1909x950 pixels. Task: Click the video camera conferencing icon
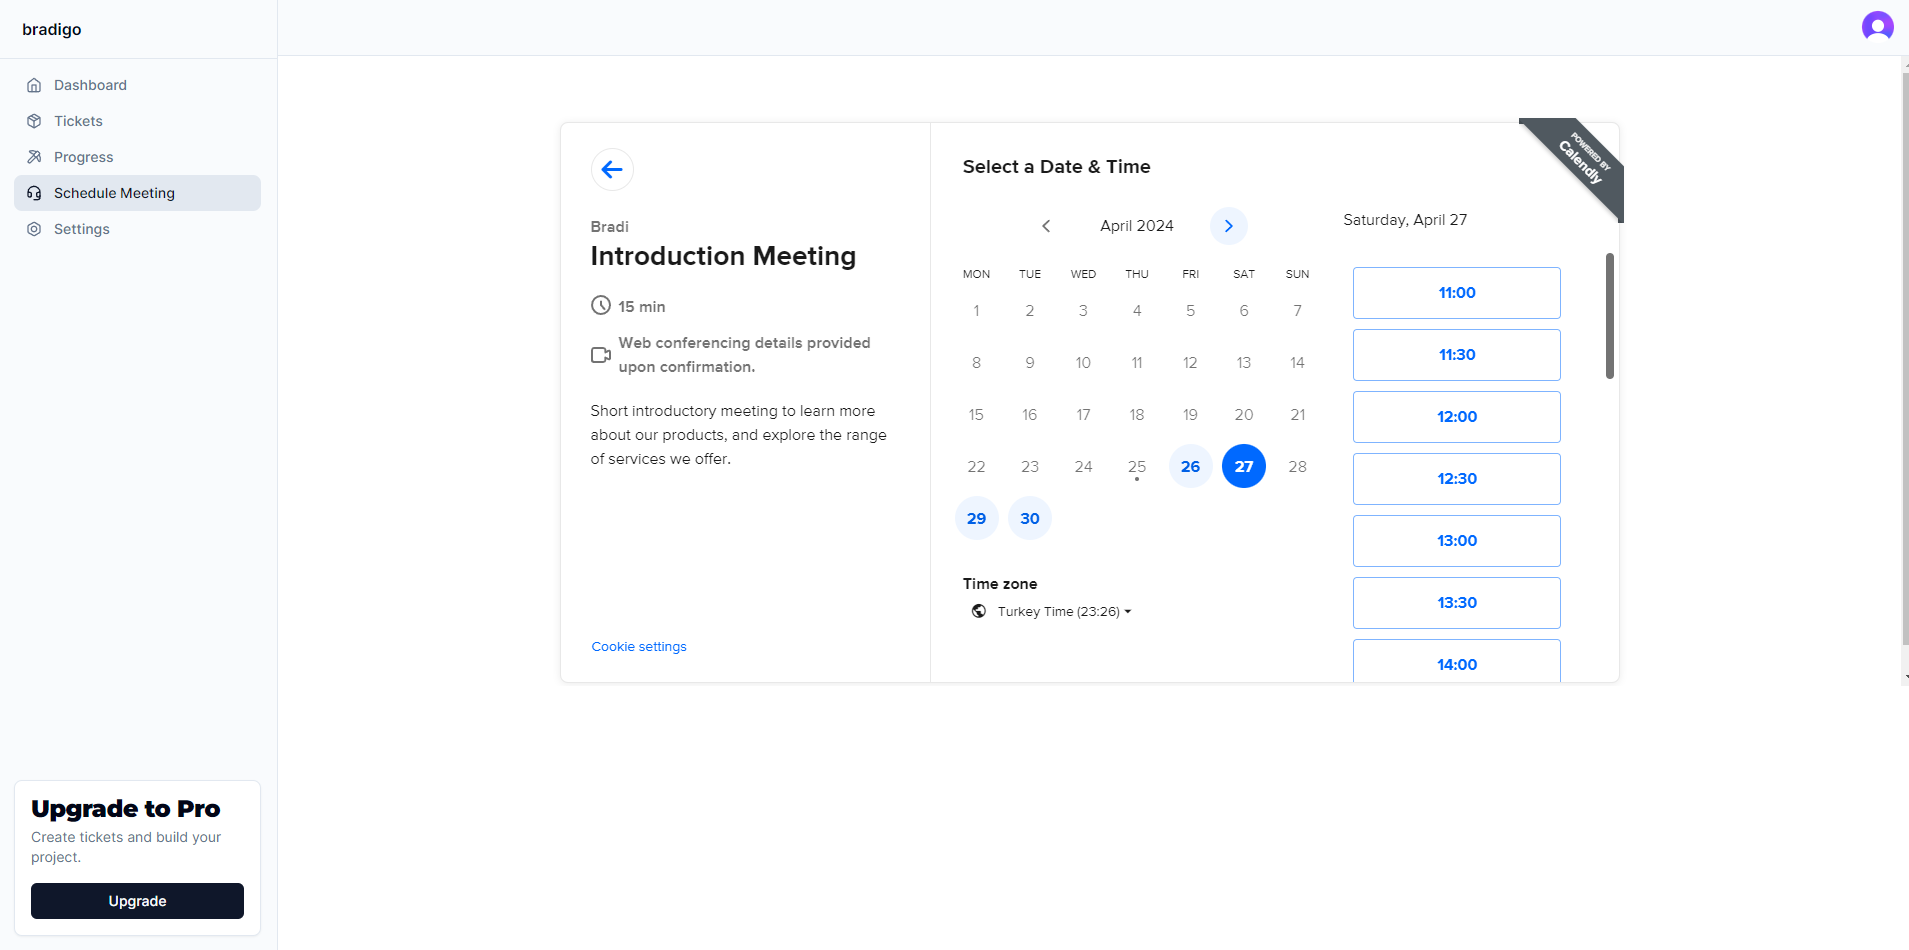pos(601,355)
